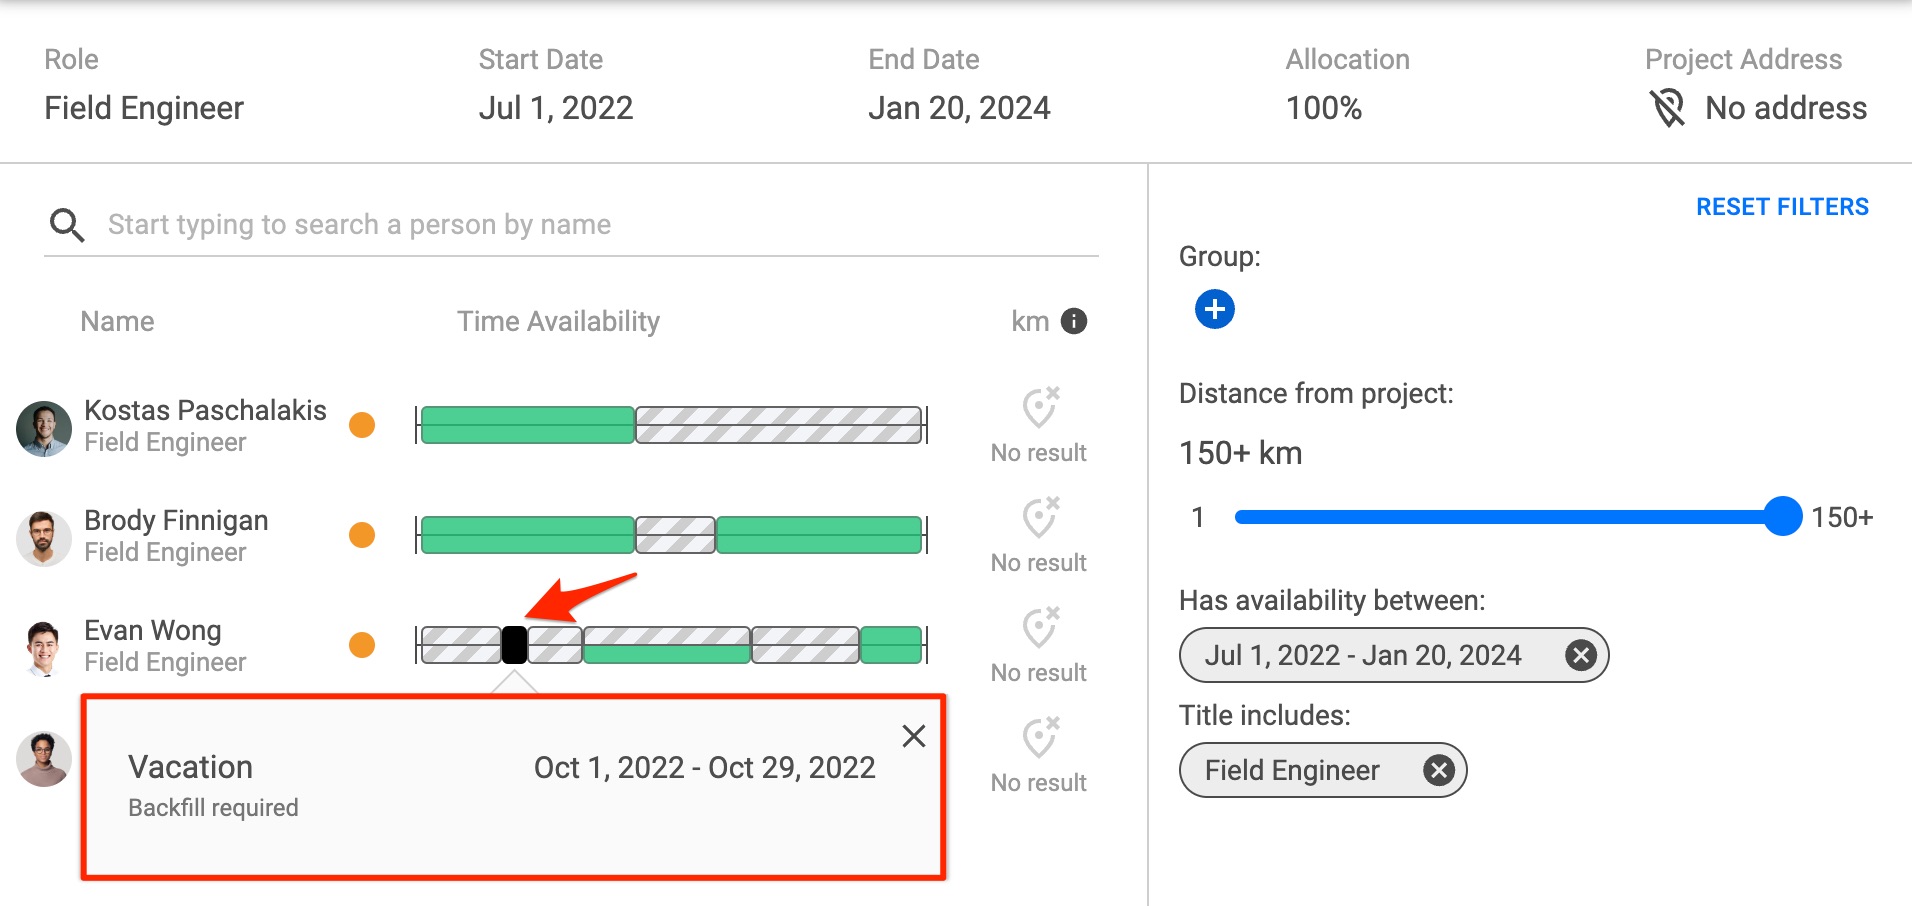The image size is (1912, 906).
Task: Remove the Field Engineer title filter
Action: (x=1438, y=770)
